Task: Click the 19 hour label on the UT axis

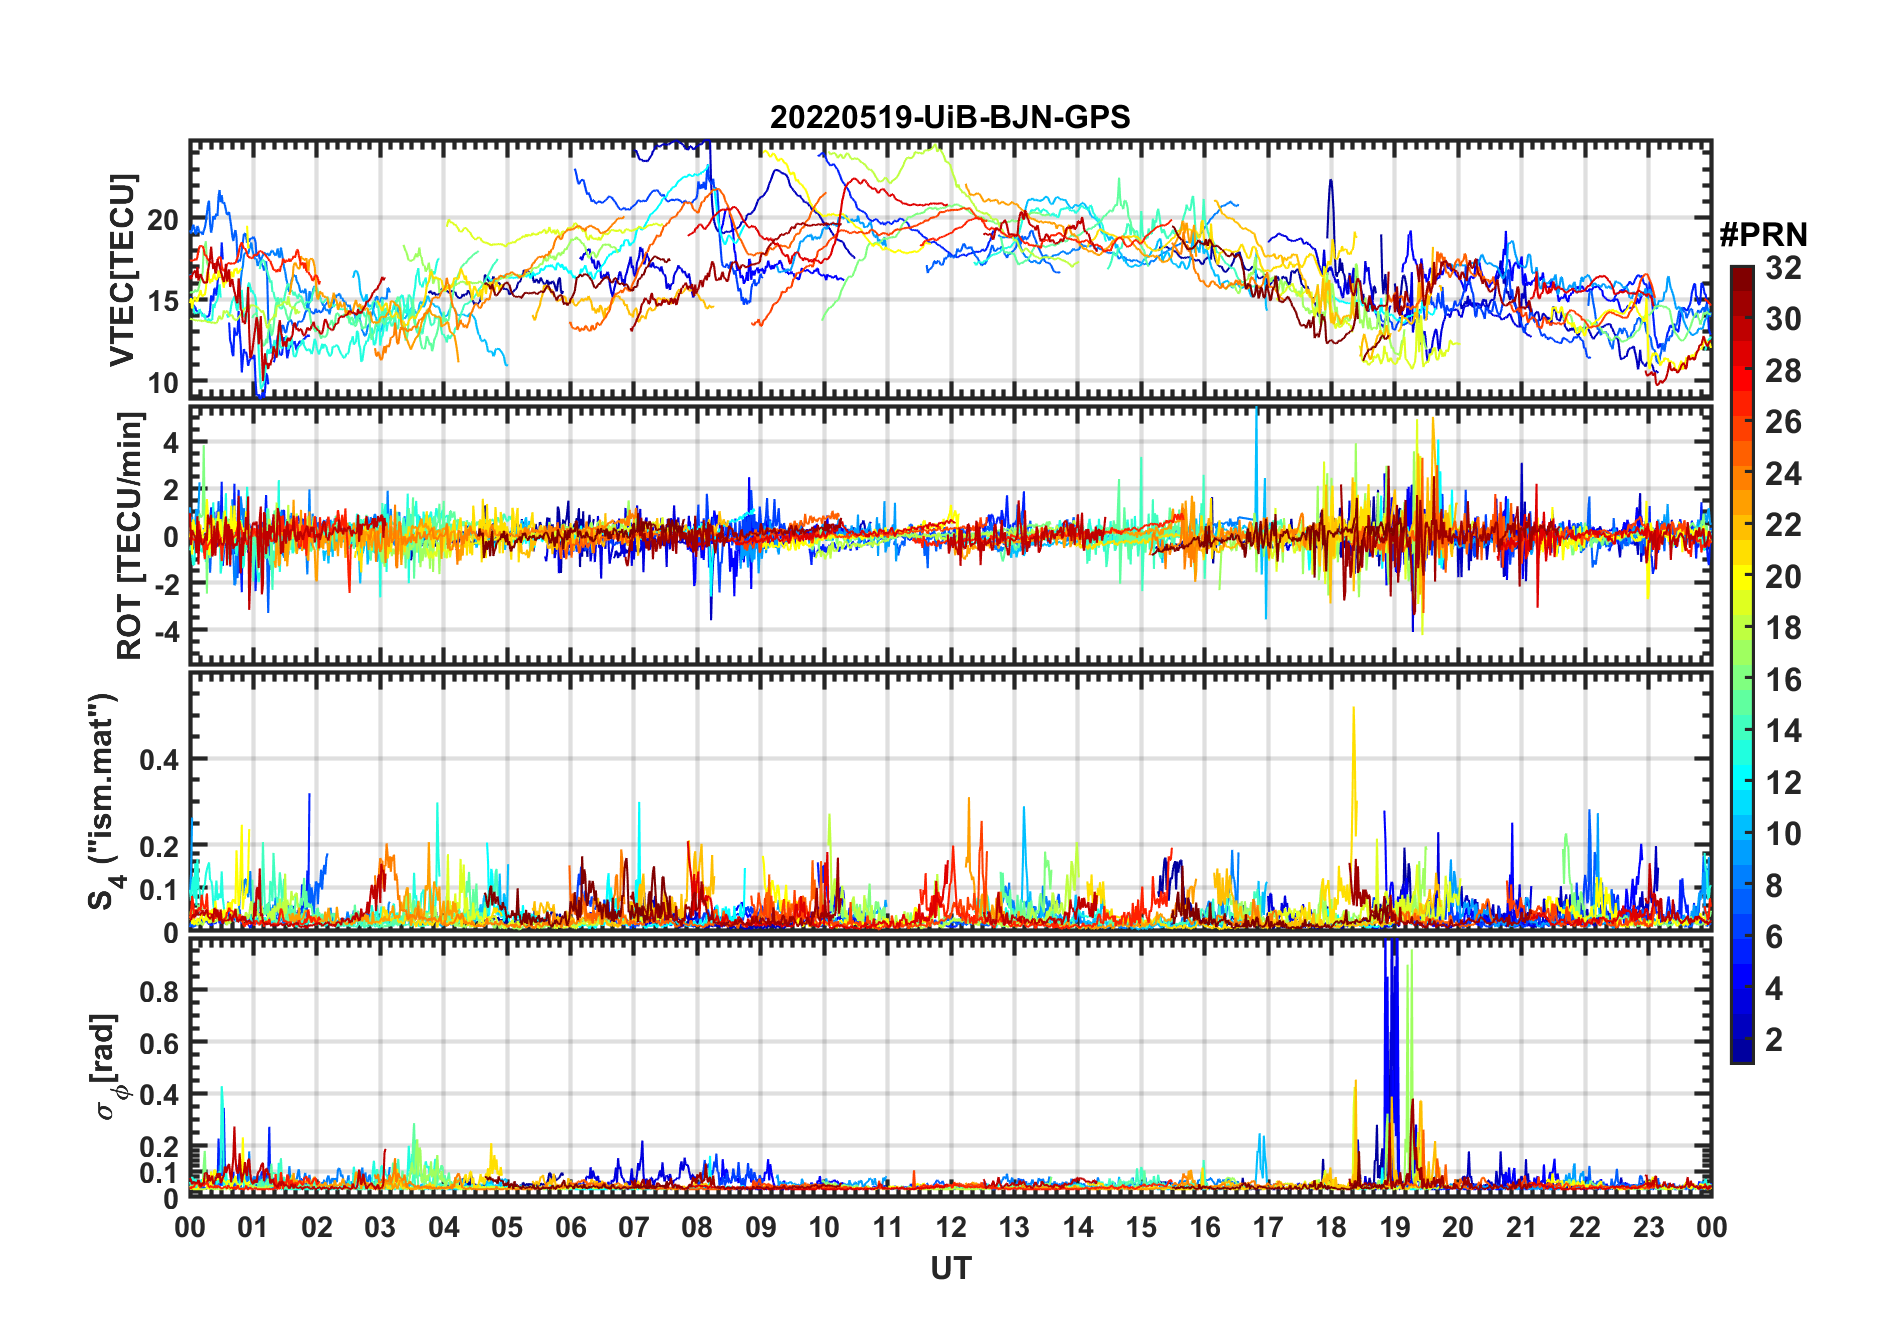Action: (x=1395, y=1227)
